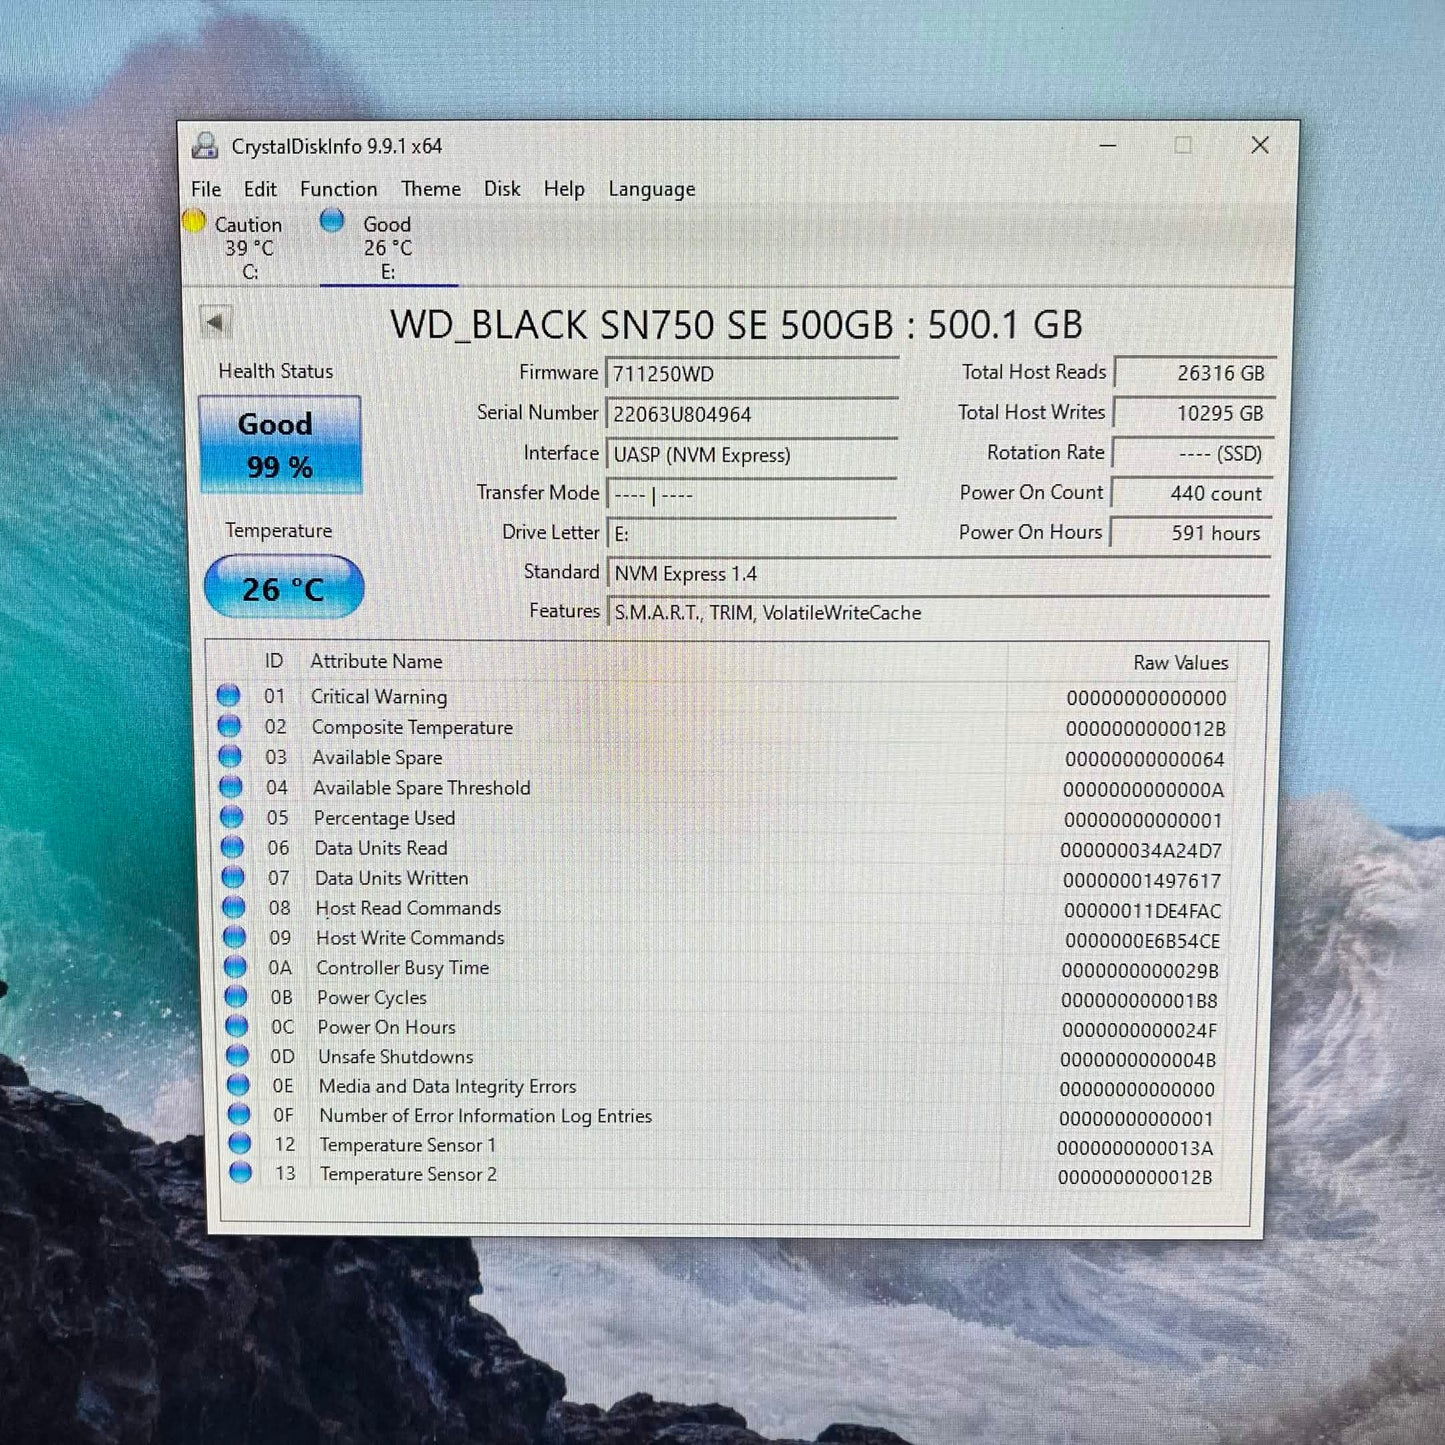Click Total Host Writes value 10295 GB

(x=1194, y=412)
